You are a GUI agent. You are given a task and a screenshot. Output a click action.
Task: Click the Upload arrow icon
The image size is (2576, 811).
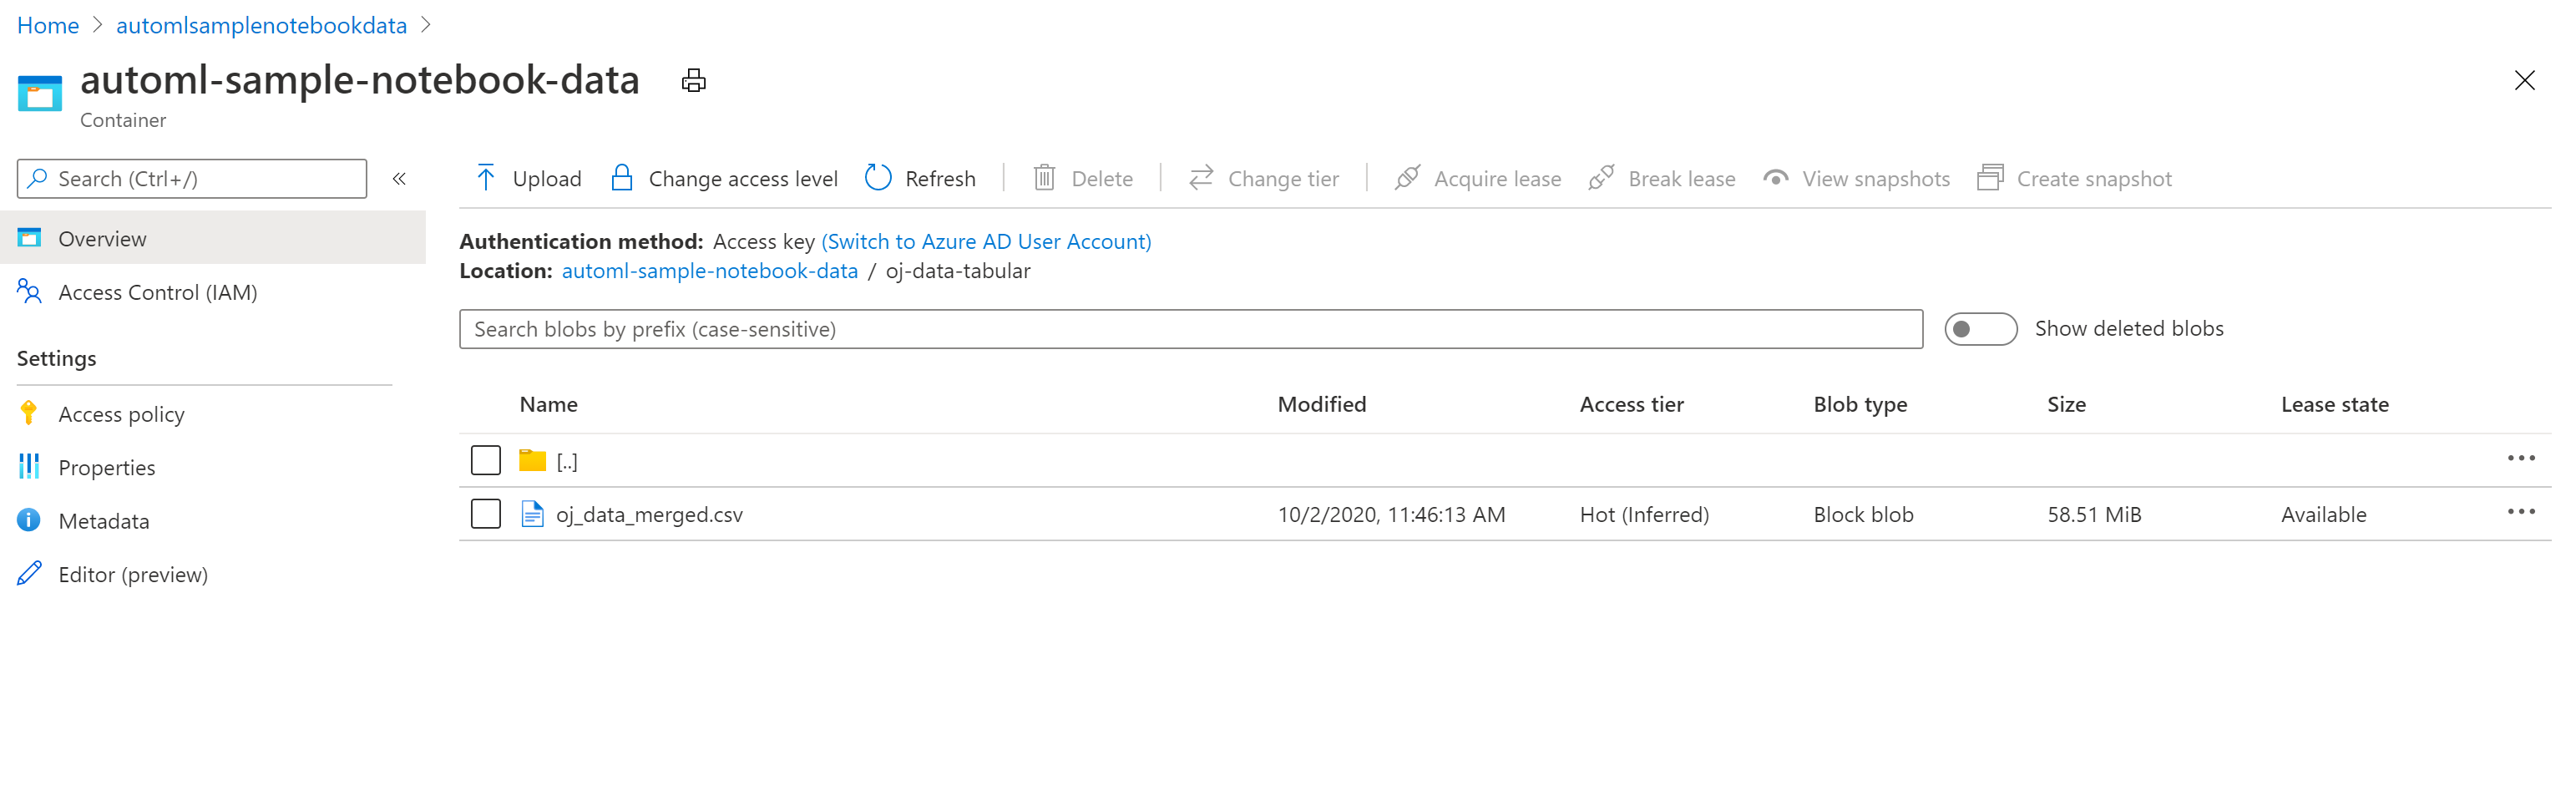tap(486, 178)
